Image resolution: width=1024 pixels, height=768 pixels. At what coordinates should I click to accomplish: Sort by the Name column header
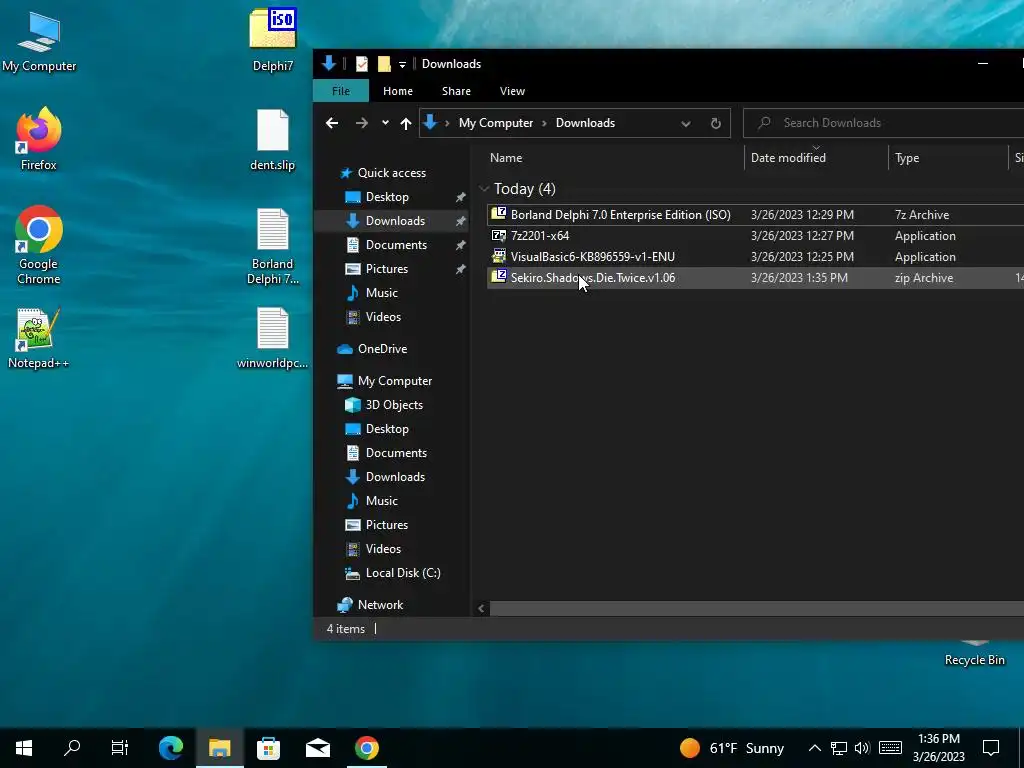[x=614, y=157]
